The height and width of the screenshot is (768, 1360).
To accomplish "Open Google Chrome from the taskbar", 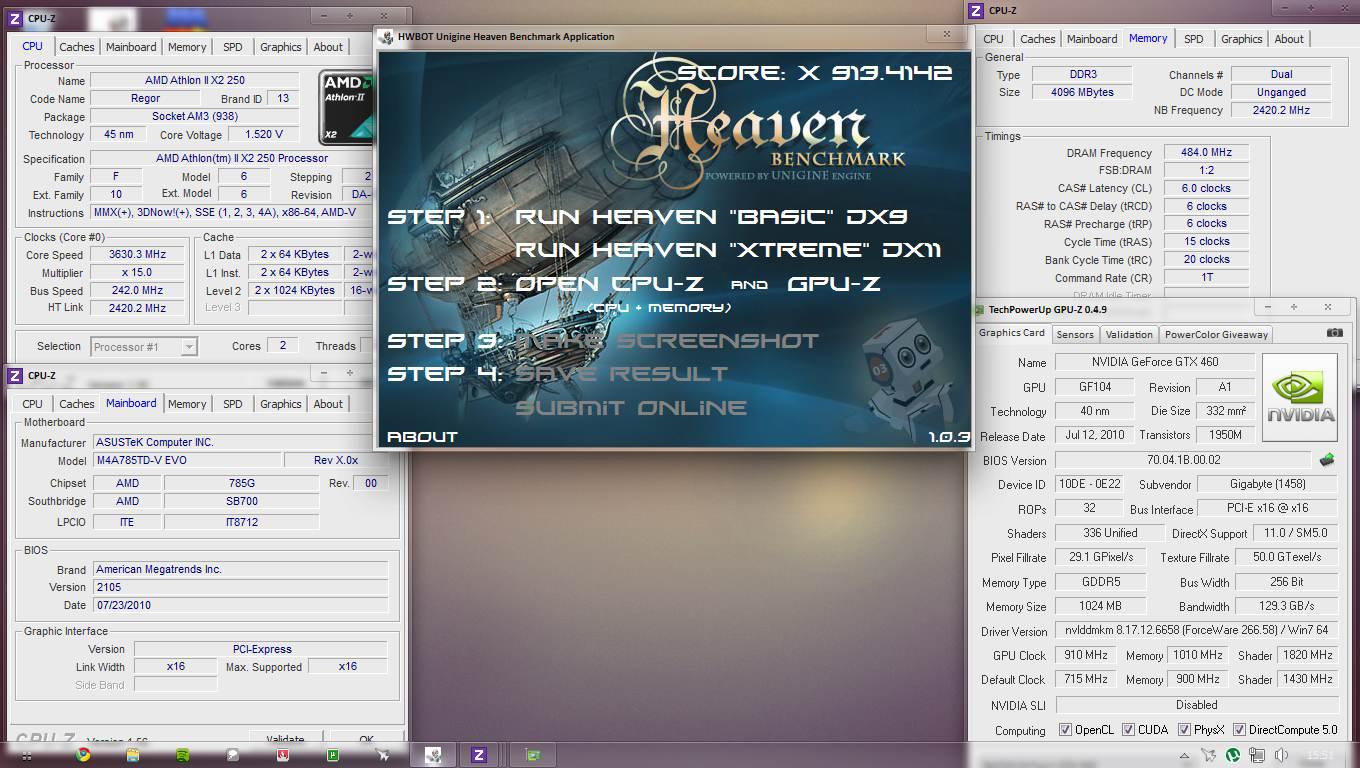I will (82, 755).
